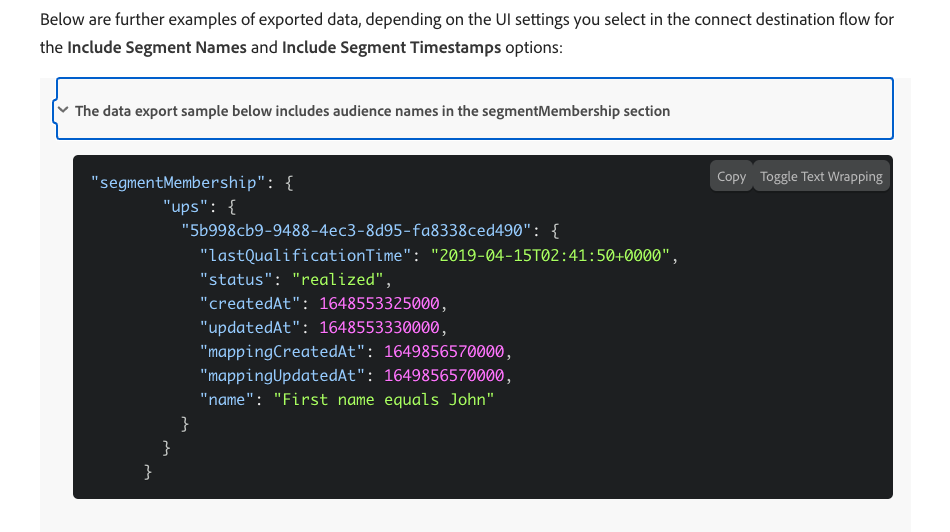Click the bold "Include Segment Names" text
This screenshot has width=950, height=532.
(x=157, y=48)
